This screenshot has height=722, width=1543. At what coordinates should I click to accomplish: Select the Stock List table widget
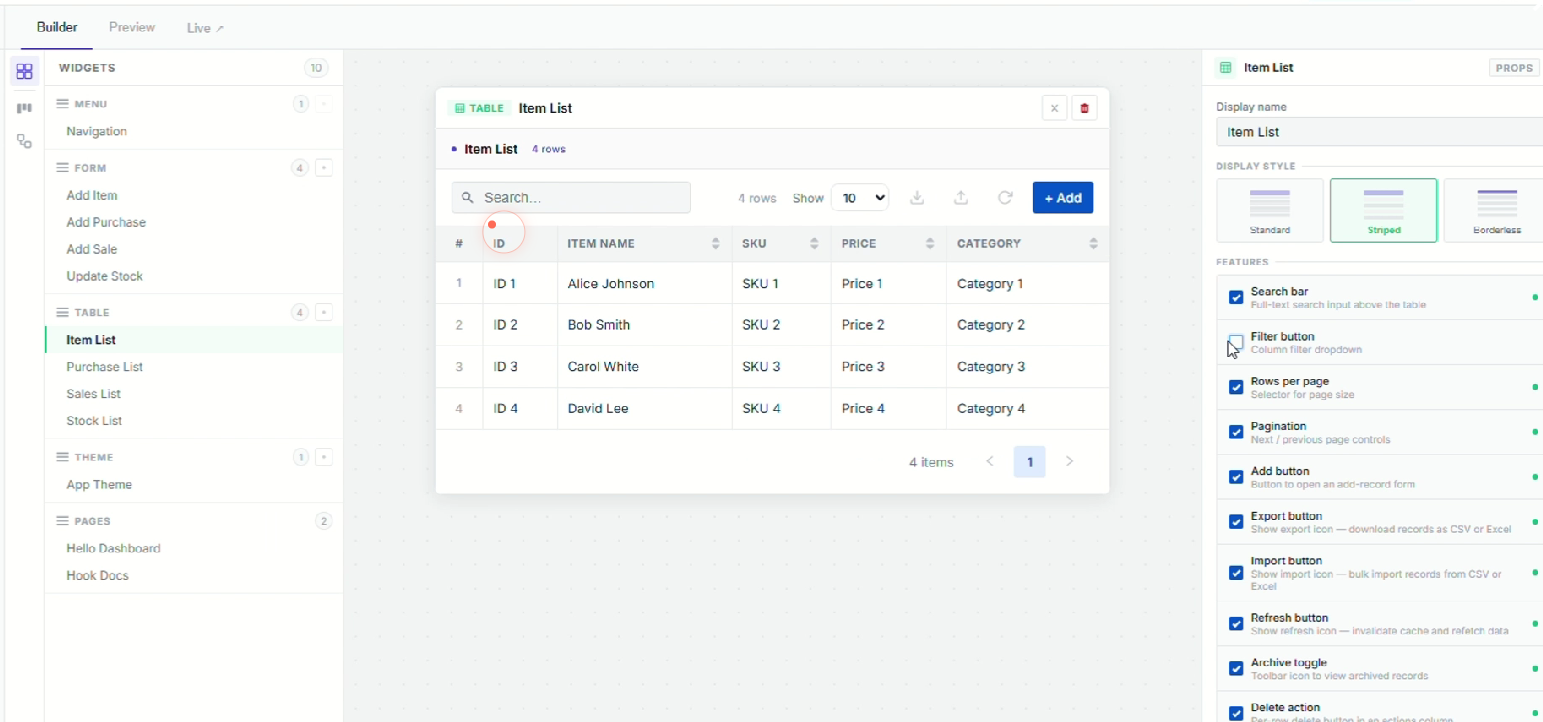pyautogui.click(x=95, y=421)
